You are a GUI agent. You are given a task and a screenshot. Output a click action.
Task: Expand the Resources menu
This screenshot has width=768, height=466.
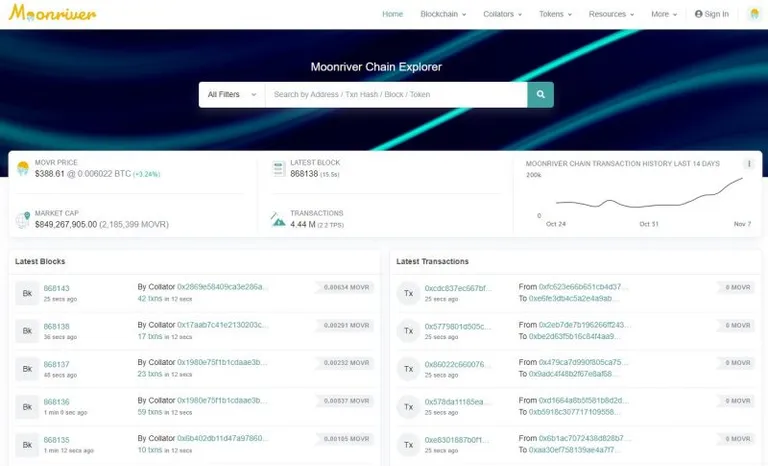[611, 14]
